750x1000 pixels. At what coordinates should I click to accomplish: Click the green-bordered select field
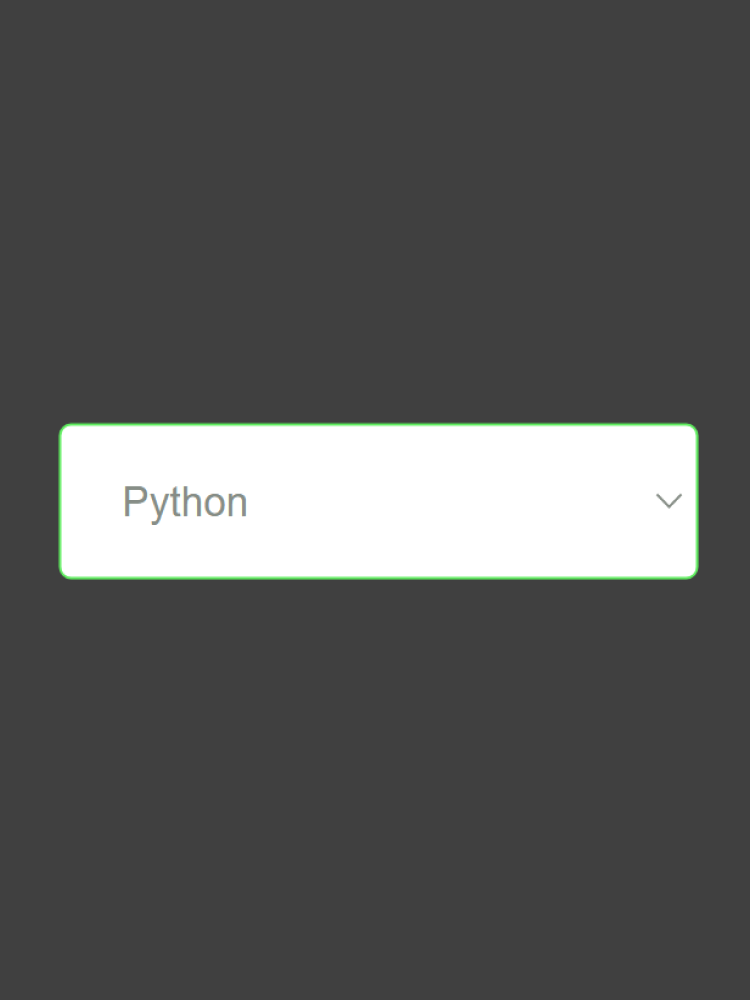click(x=378, y=501)
